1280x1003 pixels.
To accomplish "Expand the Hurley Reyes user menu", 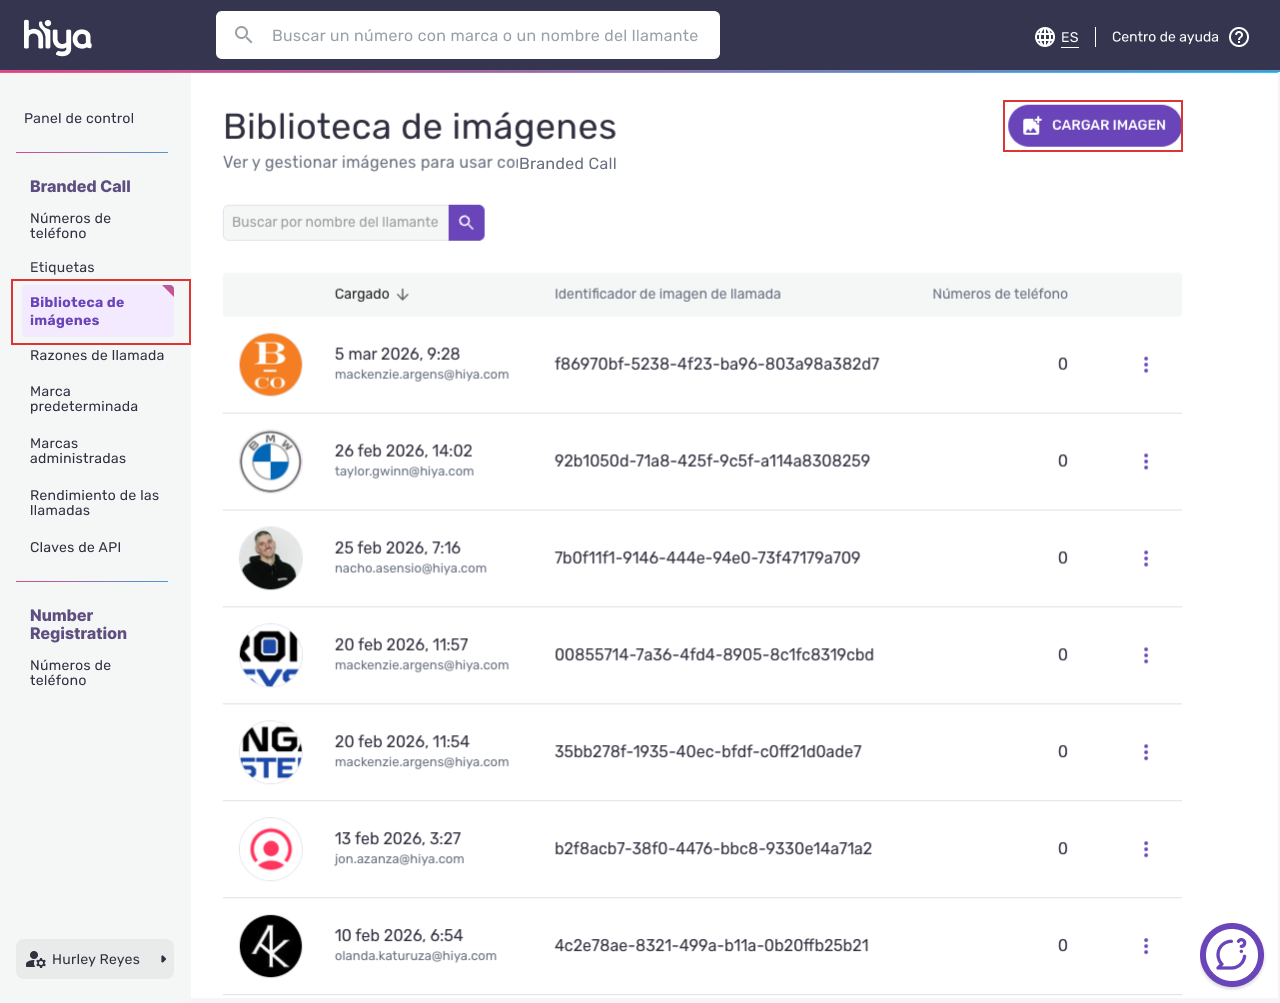I will pos(95,959).
